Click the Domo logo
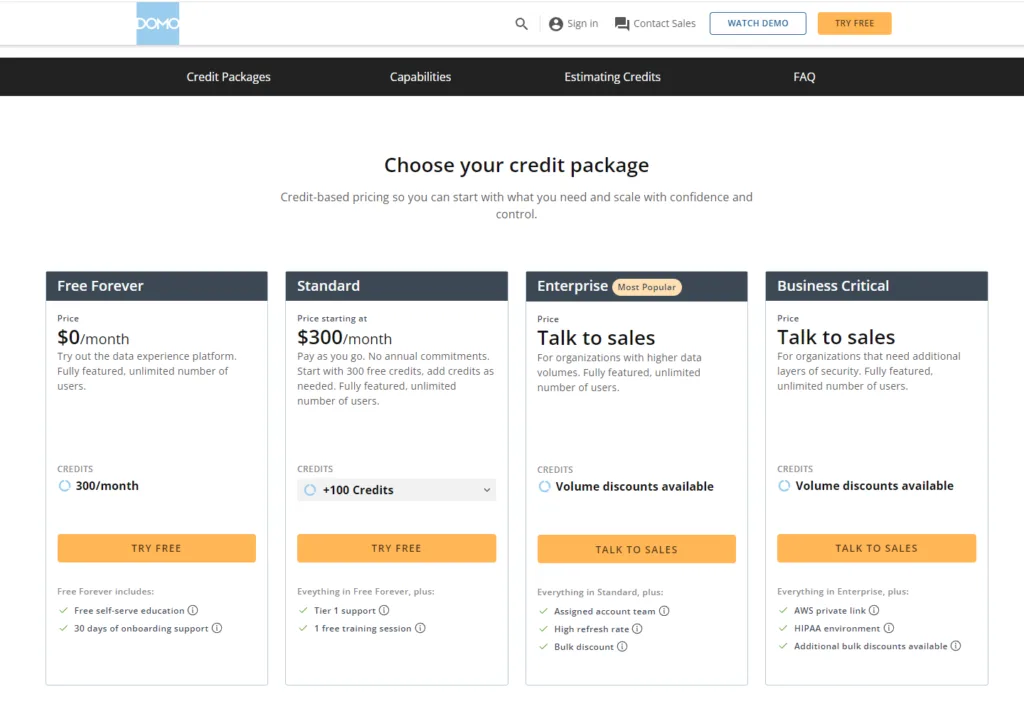The width and height of the screenshot is (1024, 704). tap(157, 24)
